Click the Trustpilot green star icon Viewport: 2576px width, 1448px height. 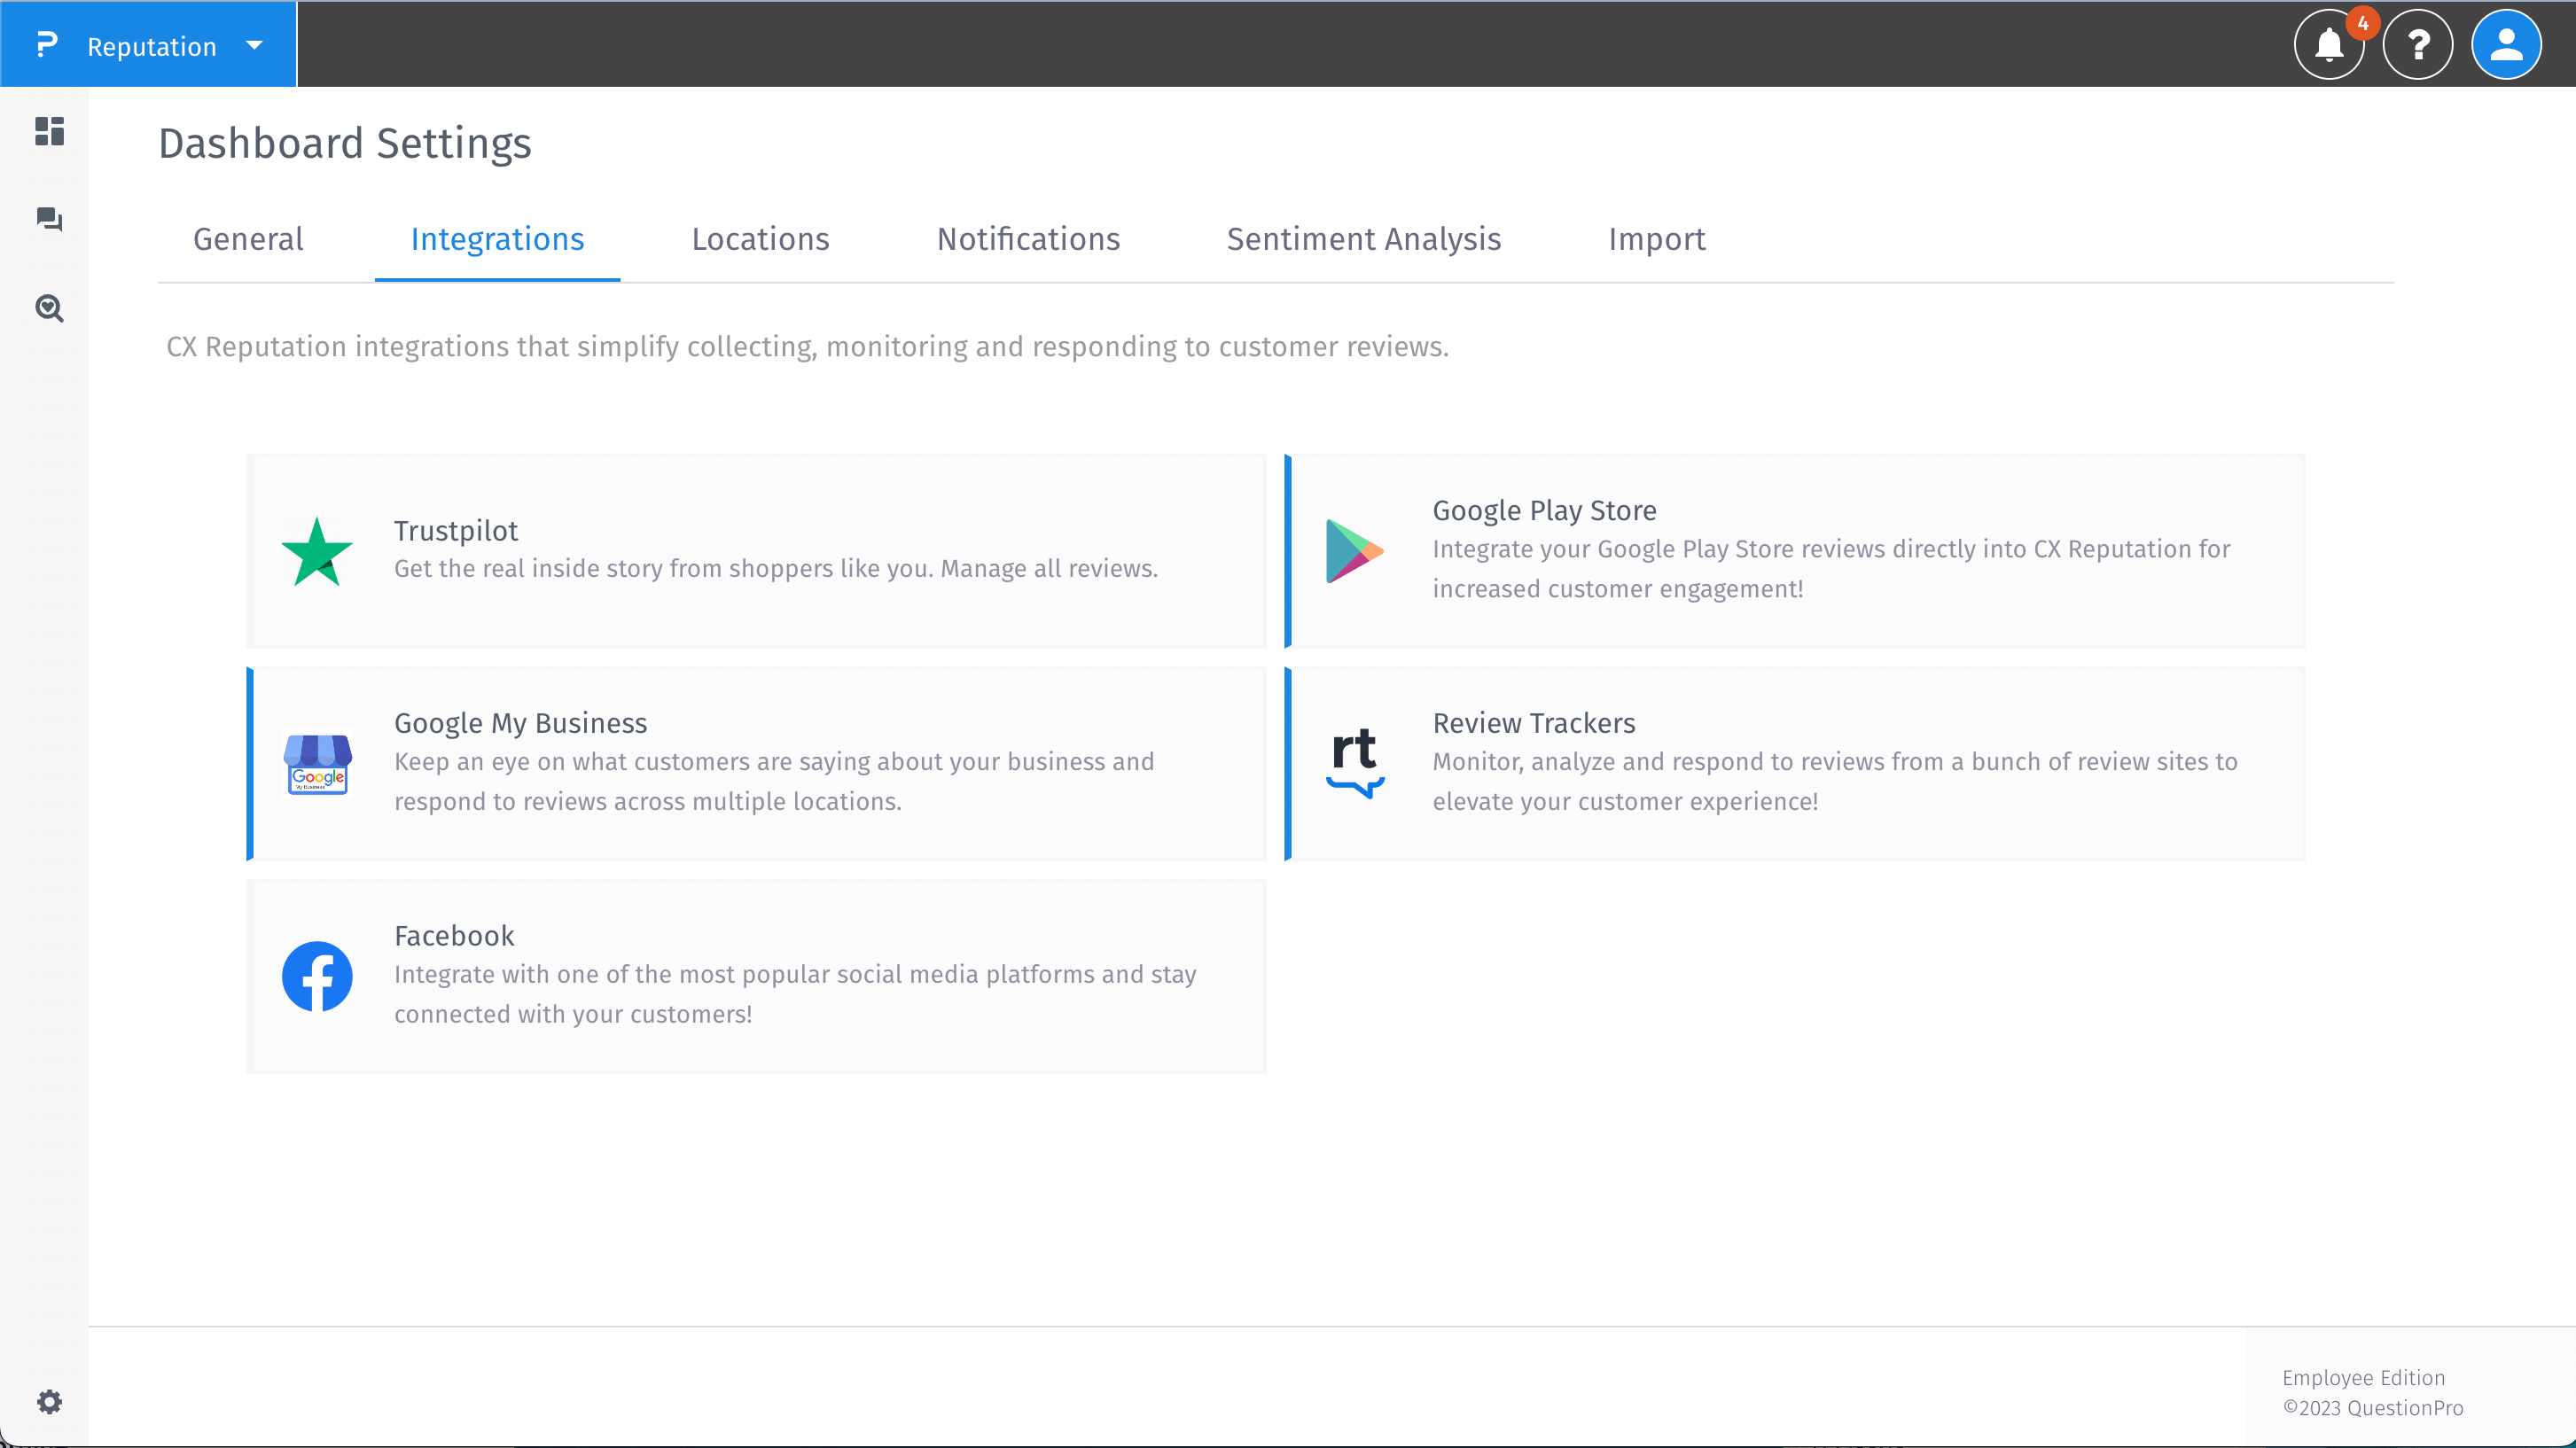(317, 552)
